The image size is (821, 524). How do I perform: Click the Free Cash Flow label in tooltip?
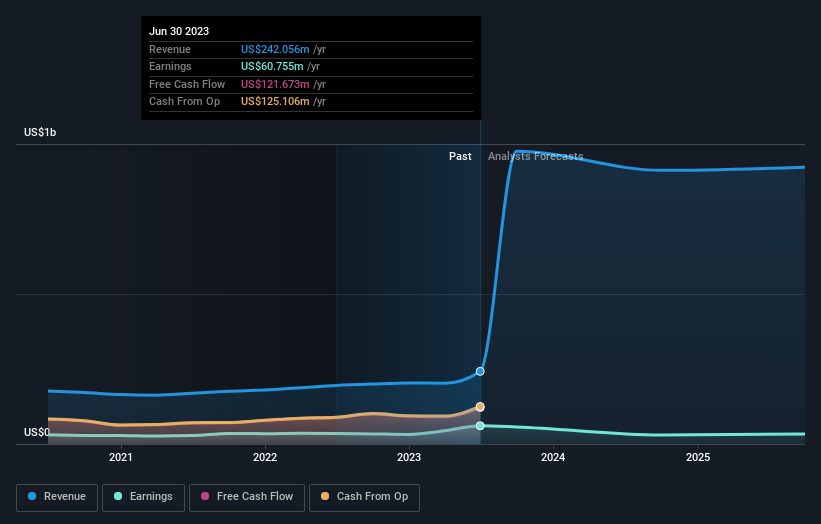click(x=187, y=84)
